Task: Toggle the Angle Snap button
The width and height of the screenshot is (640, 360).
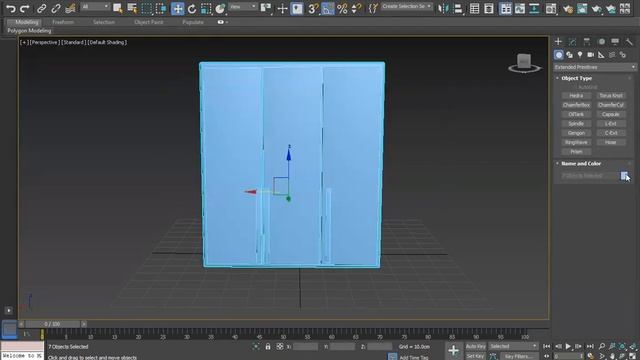Action: coord(327,8)
